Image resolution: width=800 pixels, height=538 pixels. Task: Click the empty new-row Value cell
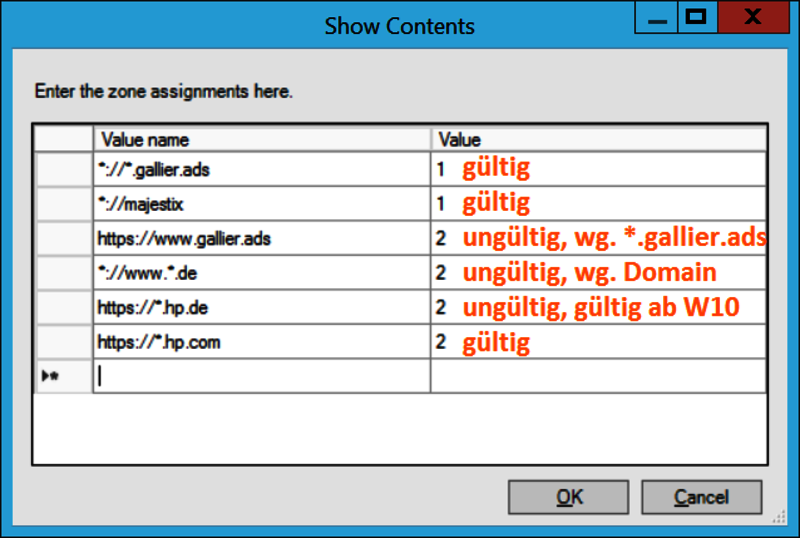pos(598,376)
